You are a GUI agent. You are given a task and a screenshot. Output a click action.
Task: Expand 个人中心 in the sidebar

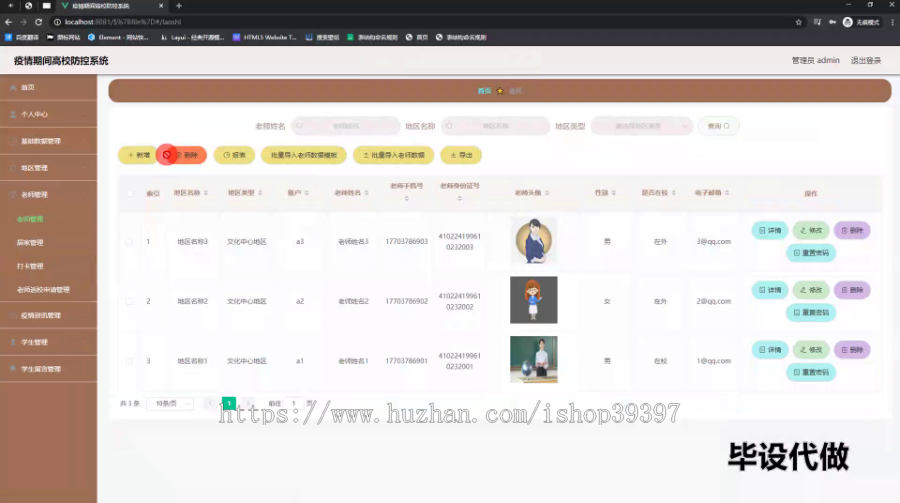[x=48, y=114]
